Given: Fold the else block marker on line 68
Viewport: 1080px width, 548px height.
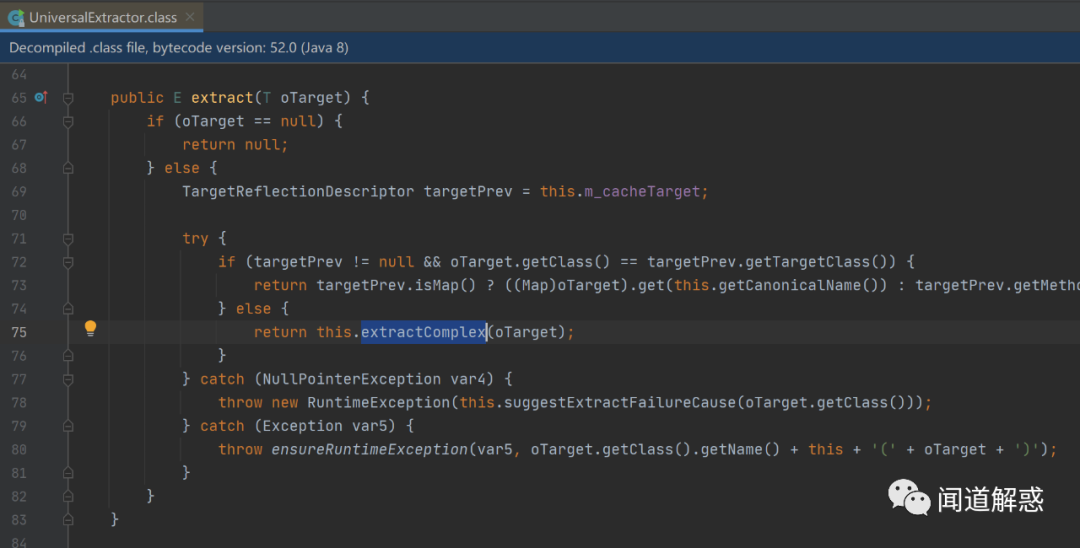Looking at the screenshot, I should click(x=68, y=168).
